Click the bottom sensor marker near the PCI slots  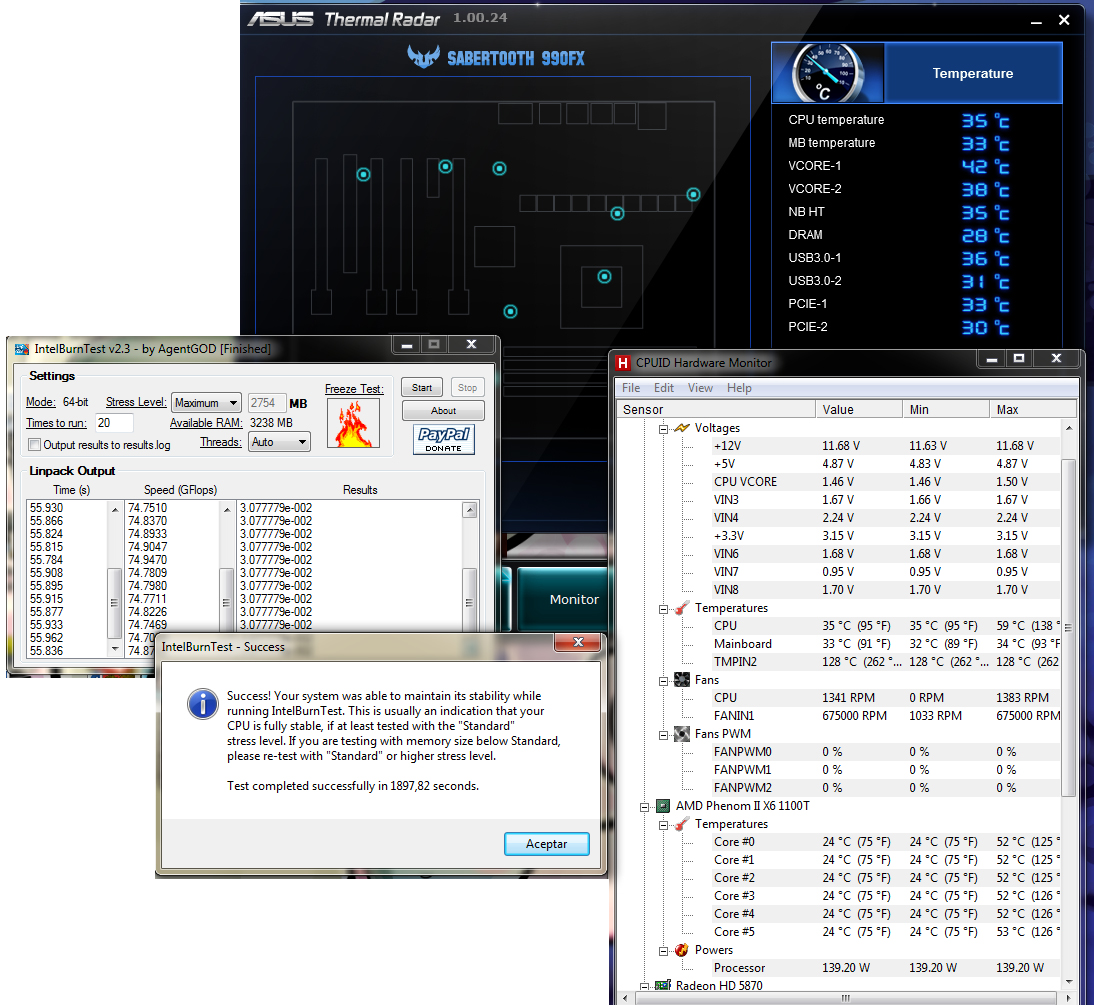point(510,311)
